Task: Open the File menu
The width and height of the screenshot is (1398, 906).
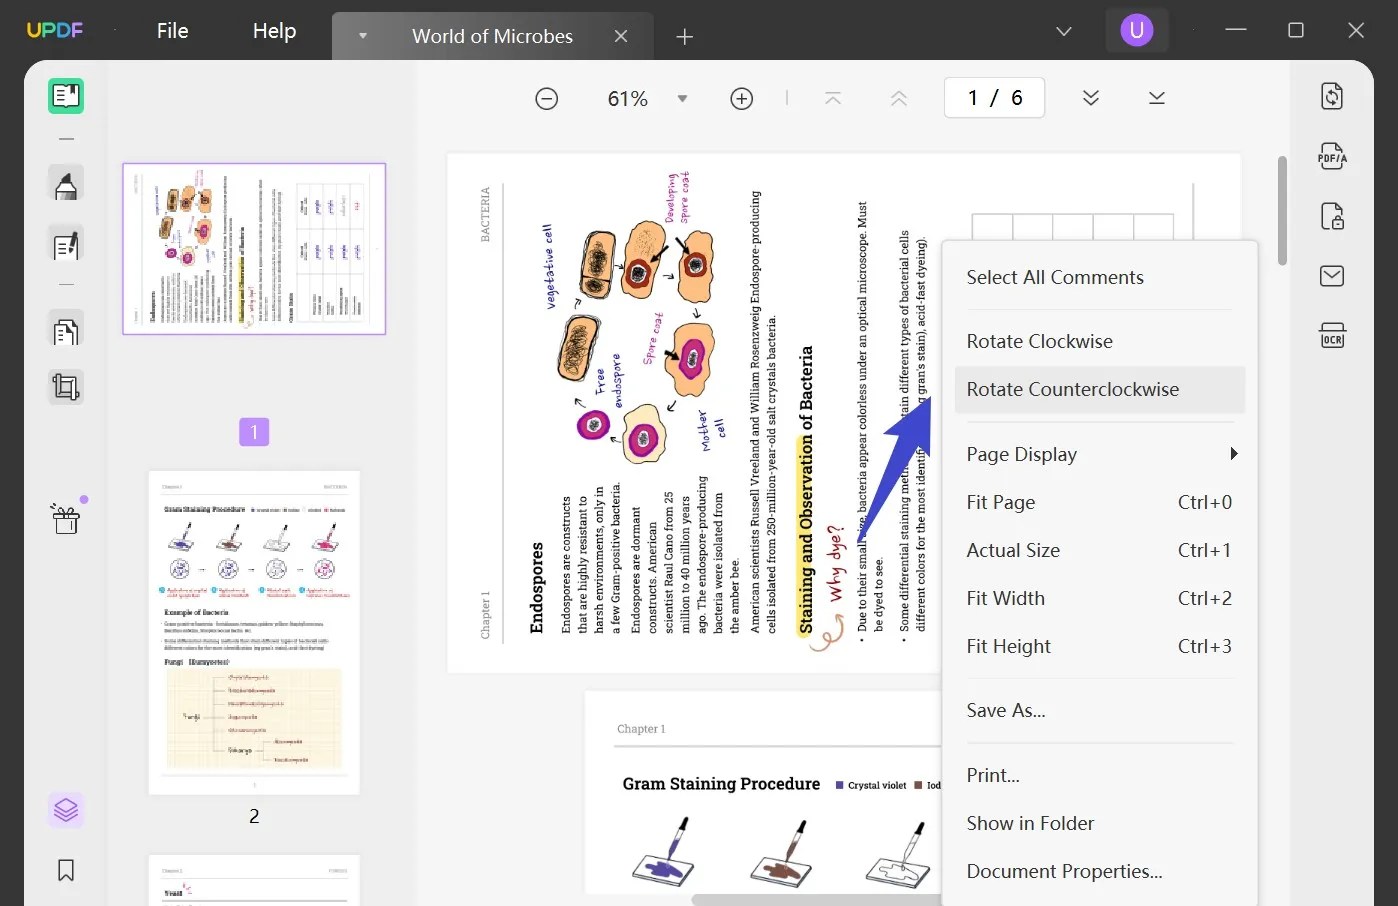Action: coord(172,30)
